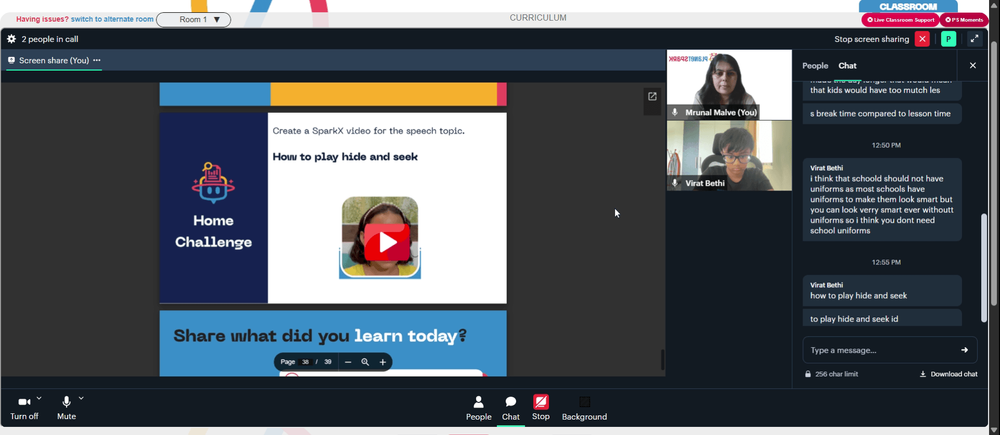Viewport: 1000px width, 435px height.
Task: Zoom in the PDF with plus icon
Action: coord(383,362)
